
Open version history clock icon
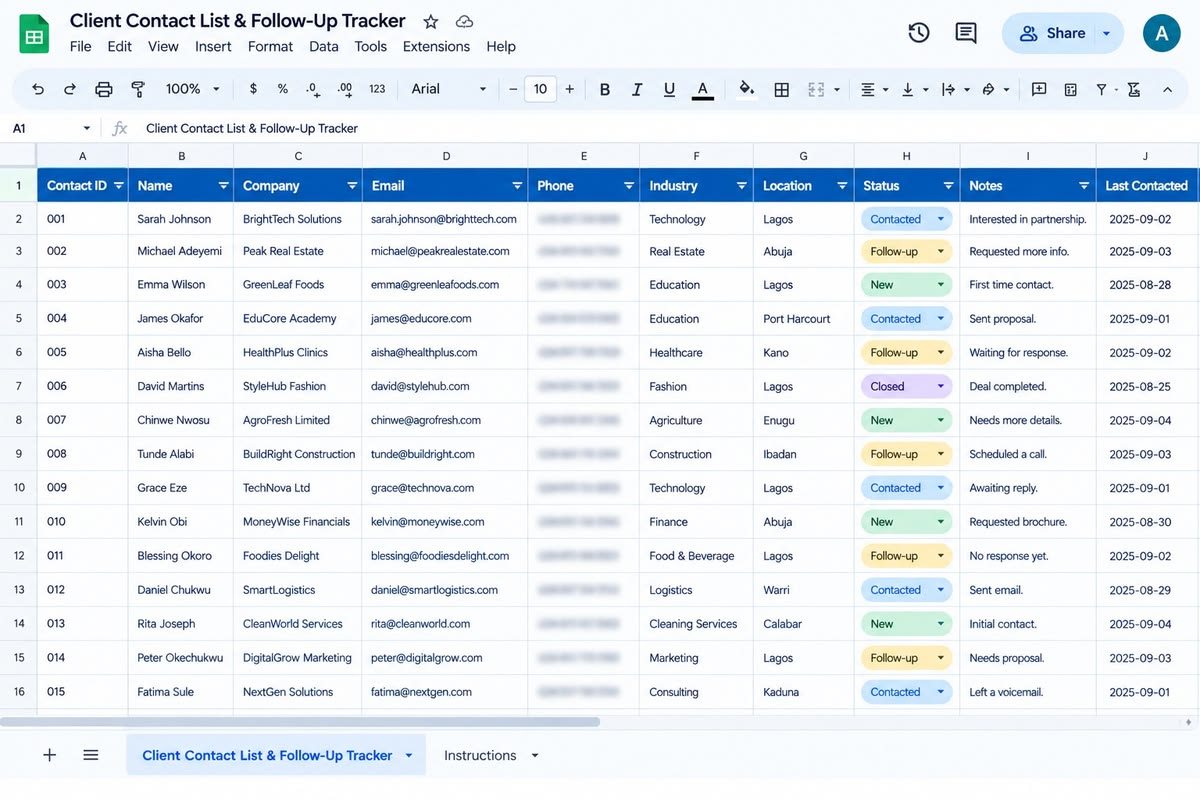pyautogui.click(x=919, y=33)
